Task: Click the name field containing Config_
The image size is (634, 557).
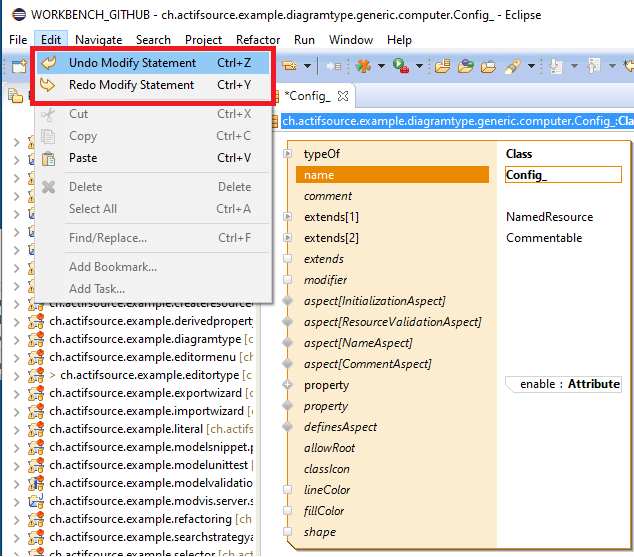Action: [x=562, y=175]
